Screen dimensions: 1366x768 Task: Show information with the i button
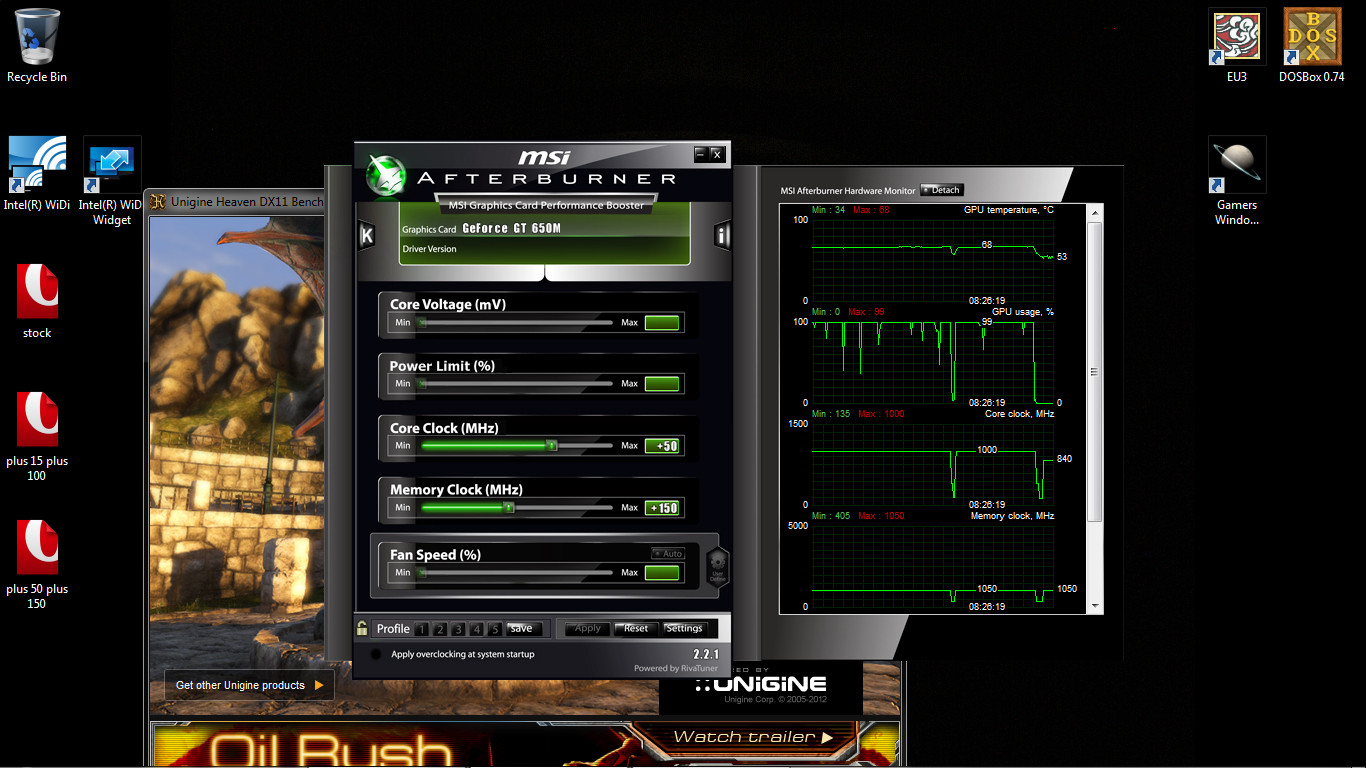click(x=722, y=236)
